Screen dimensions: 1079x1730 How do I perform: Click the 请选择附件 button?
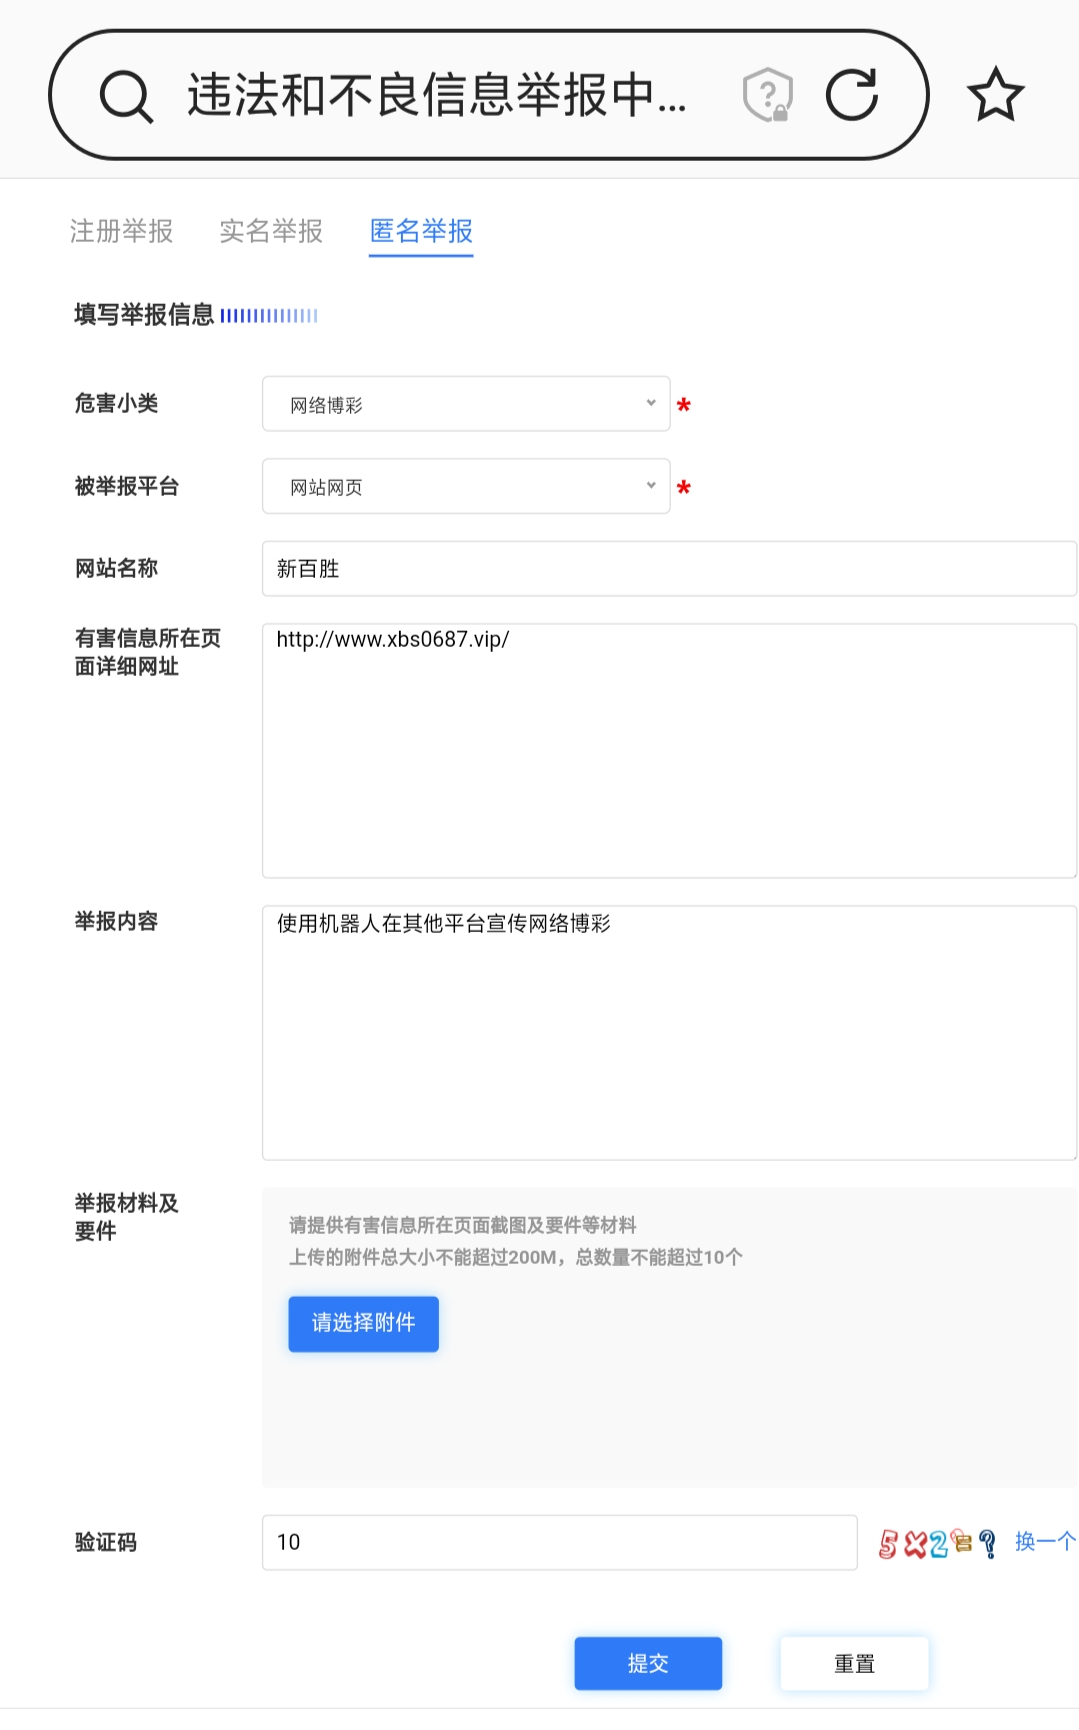coord(364,1324)
